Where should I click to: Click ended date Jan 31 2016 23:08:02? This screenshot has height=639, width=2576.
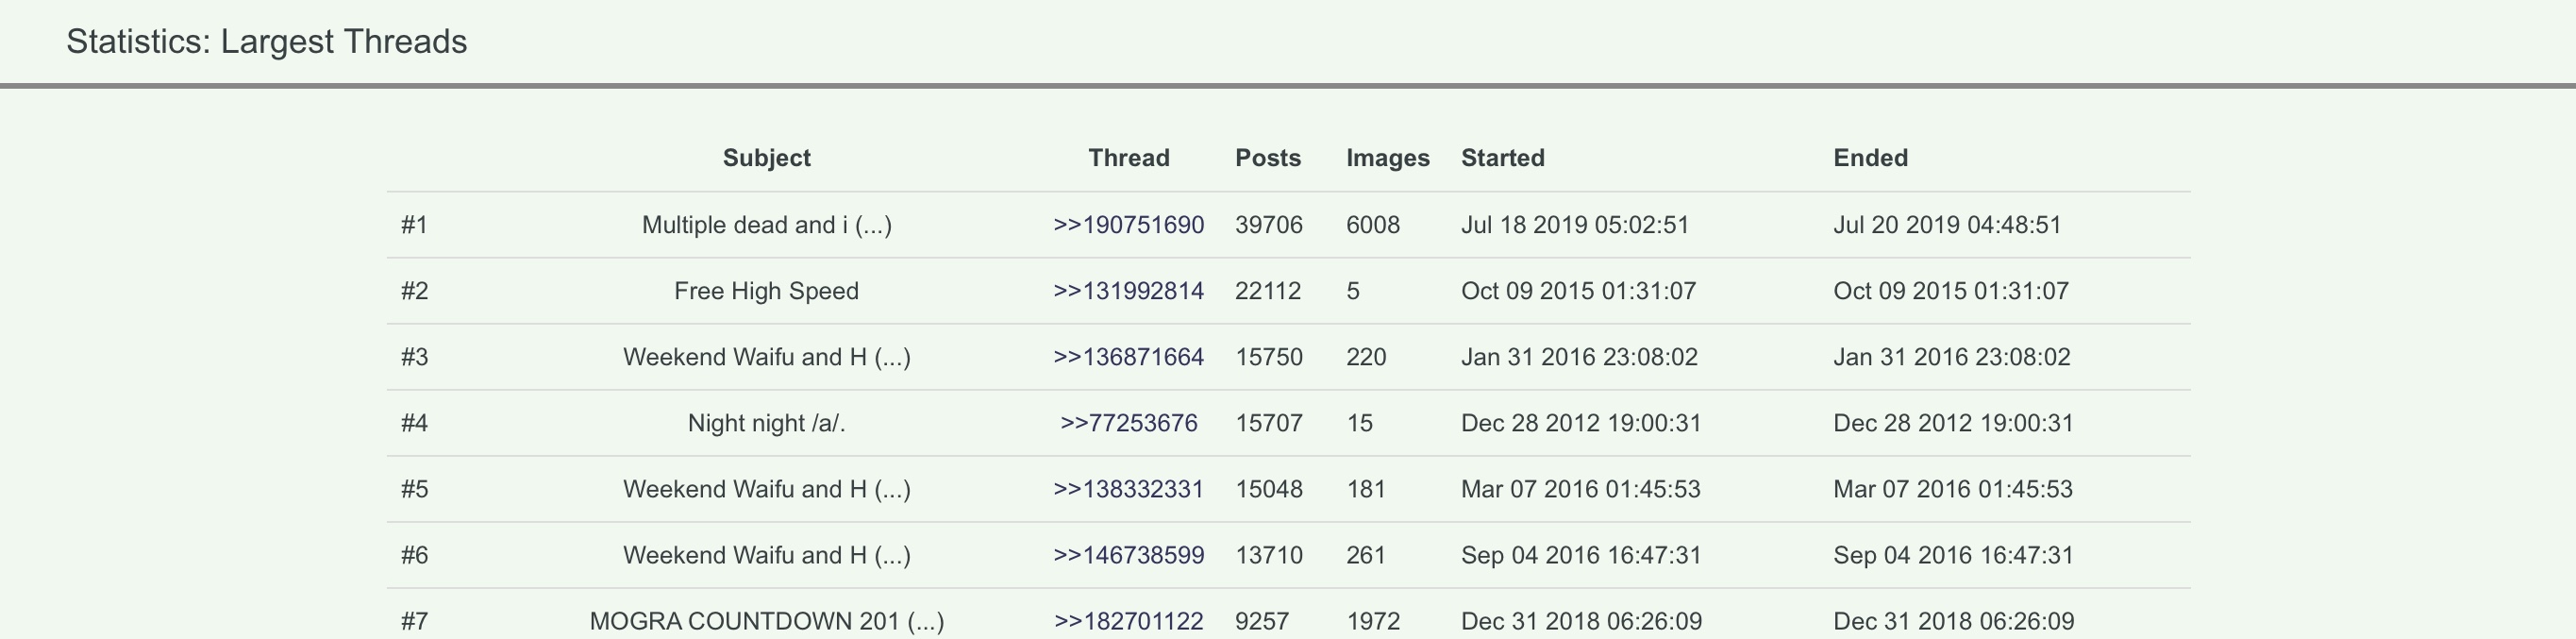[1952, 357]
